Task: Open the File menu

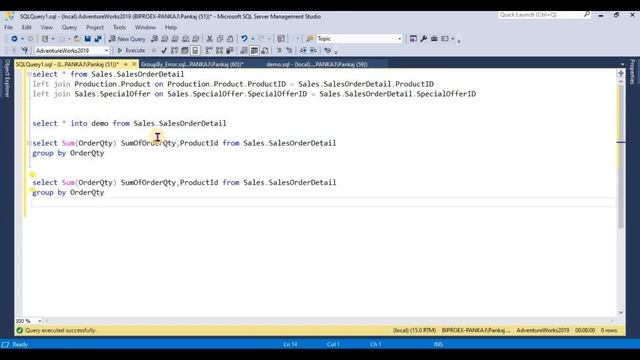Action: point(8,27)
